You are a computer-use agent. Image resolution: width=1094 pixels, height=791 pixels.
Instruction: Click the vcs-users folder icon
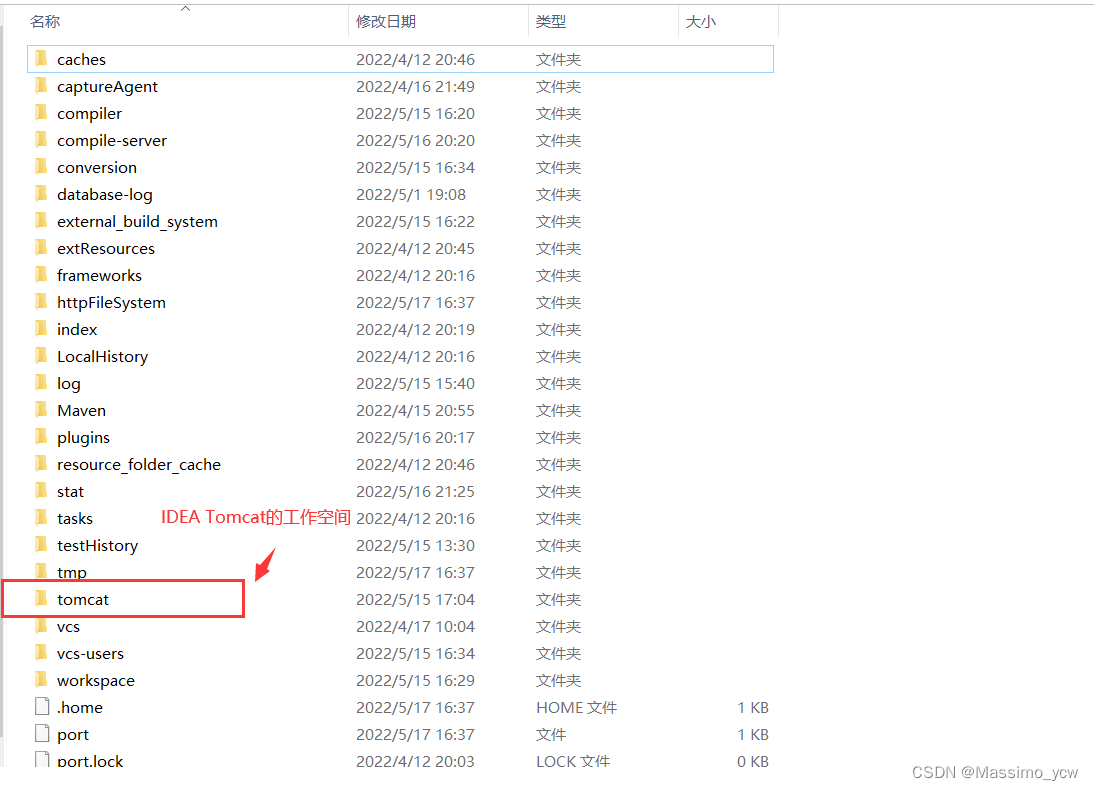click(x=42, y=653)
